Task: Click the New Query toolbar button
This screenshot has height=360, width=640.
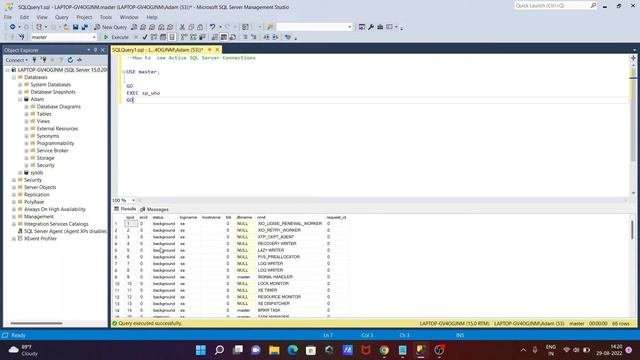Action: (x=111, y=27)
